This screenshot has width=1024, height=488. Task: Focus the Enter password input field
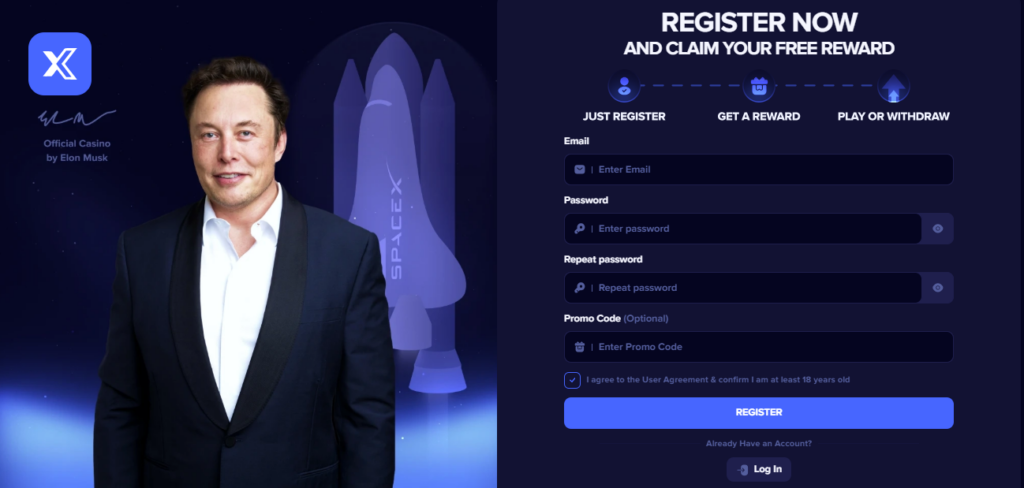click(x=743, y=229)
